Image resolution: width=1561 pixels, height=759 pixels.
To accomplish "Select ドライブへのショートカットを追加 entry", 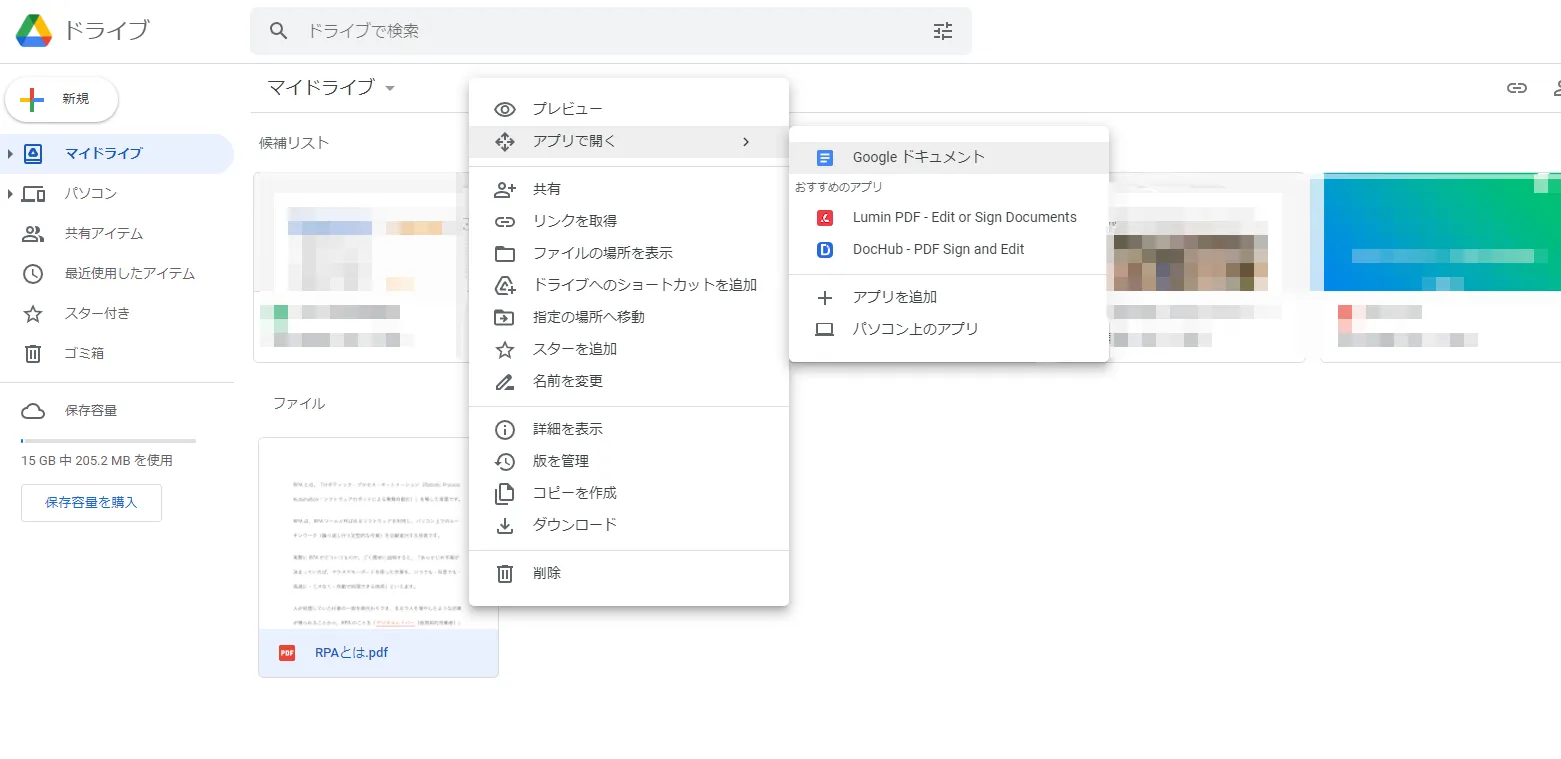I will pyautogui.click(x=629, y=285).
